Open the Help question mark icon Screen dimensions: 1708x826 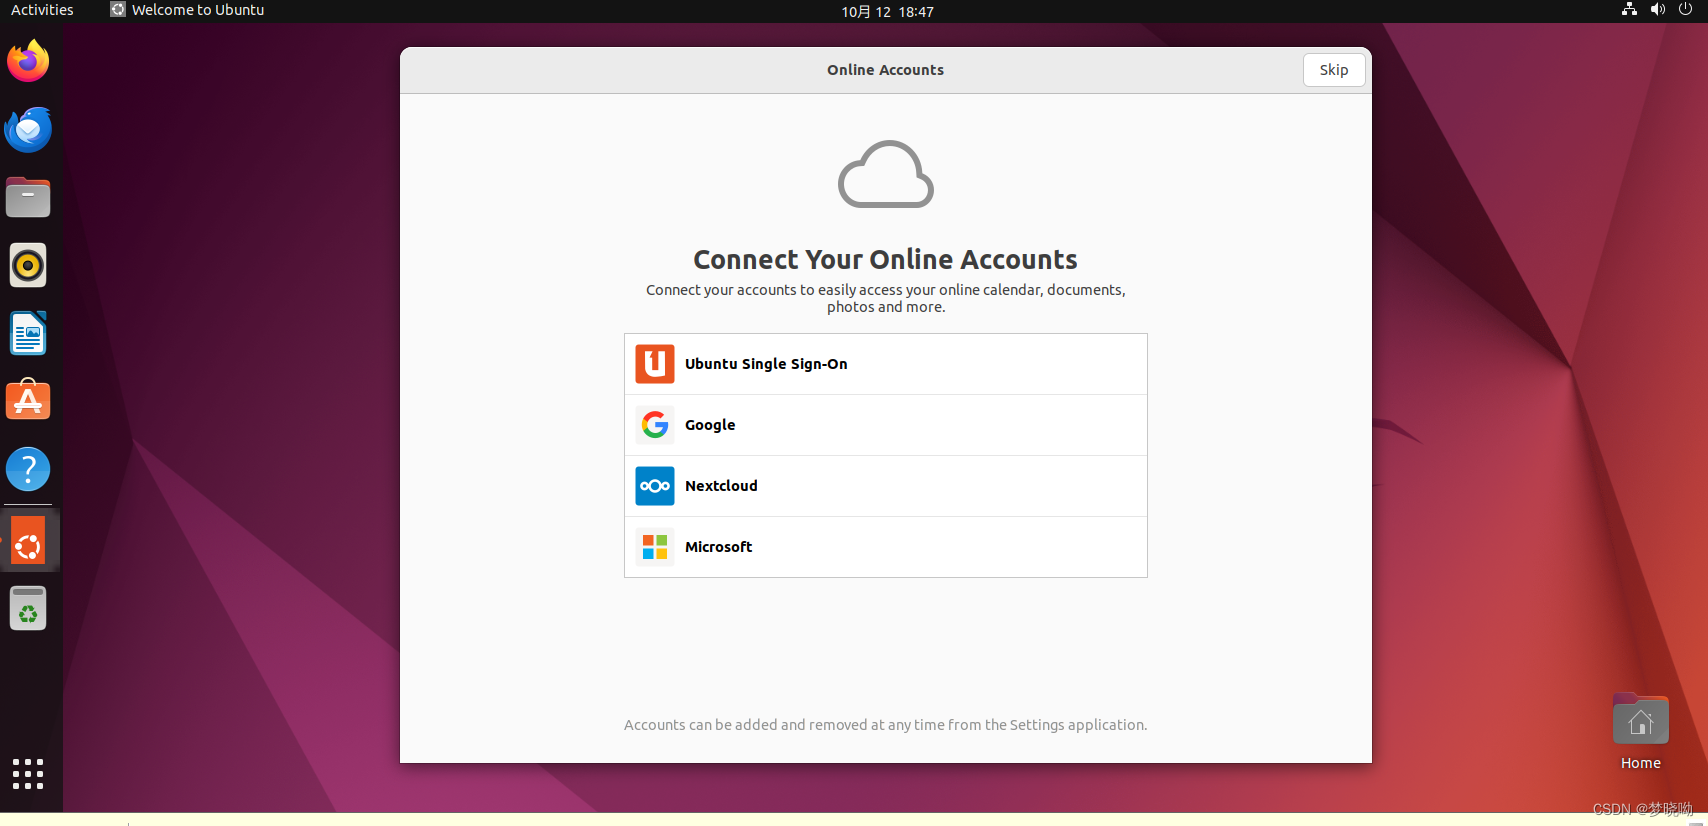coord(28,469)
